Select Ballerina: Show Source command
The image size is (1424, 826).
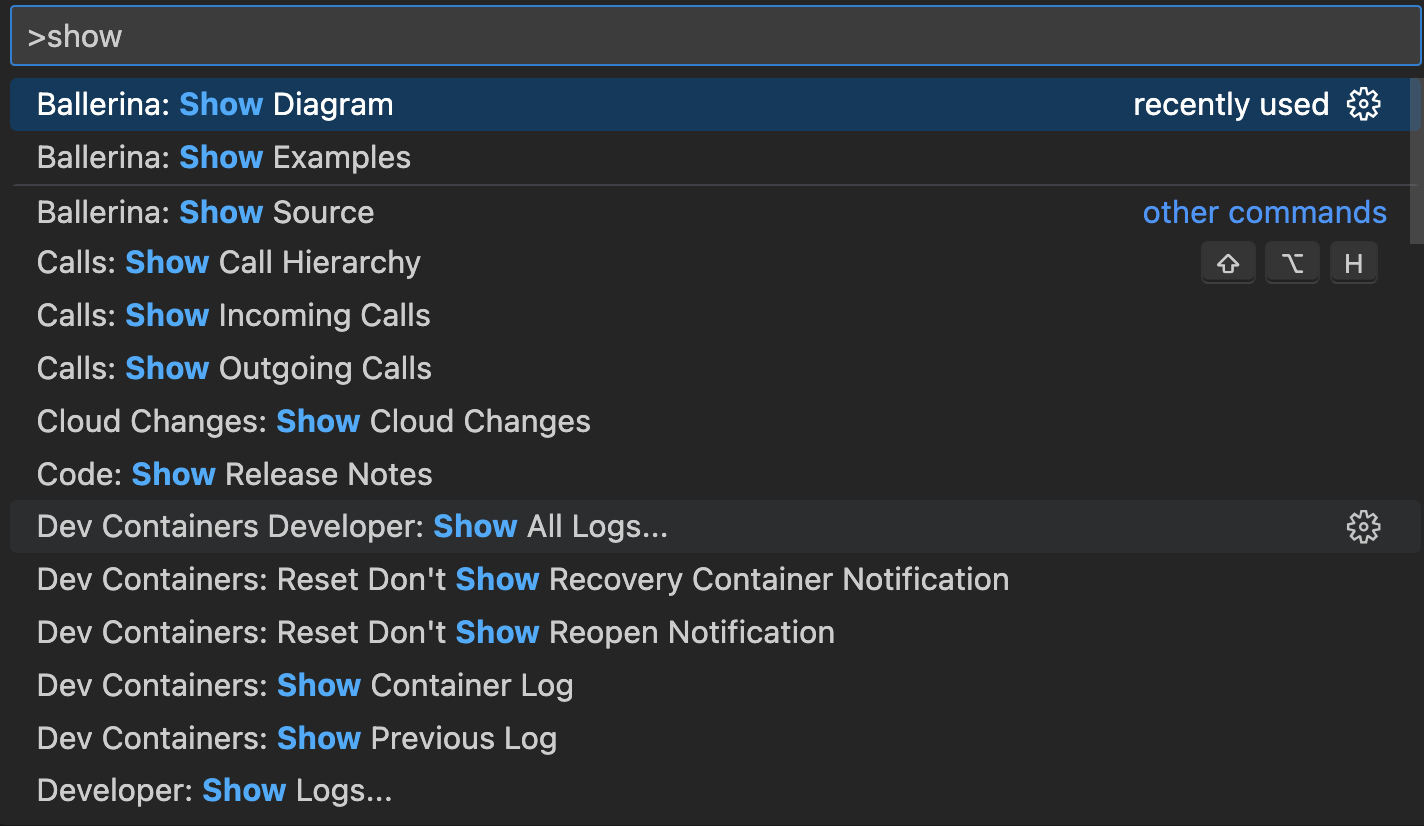click(x=710, y=212)
